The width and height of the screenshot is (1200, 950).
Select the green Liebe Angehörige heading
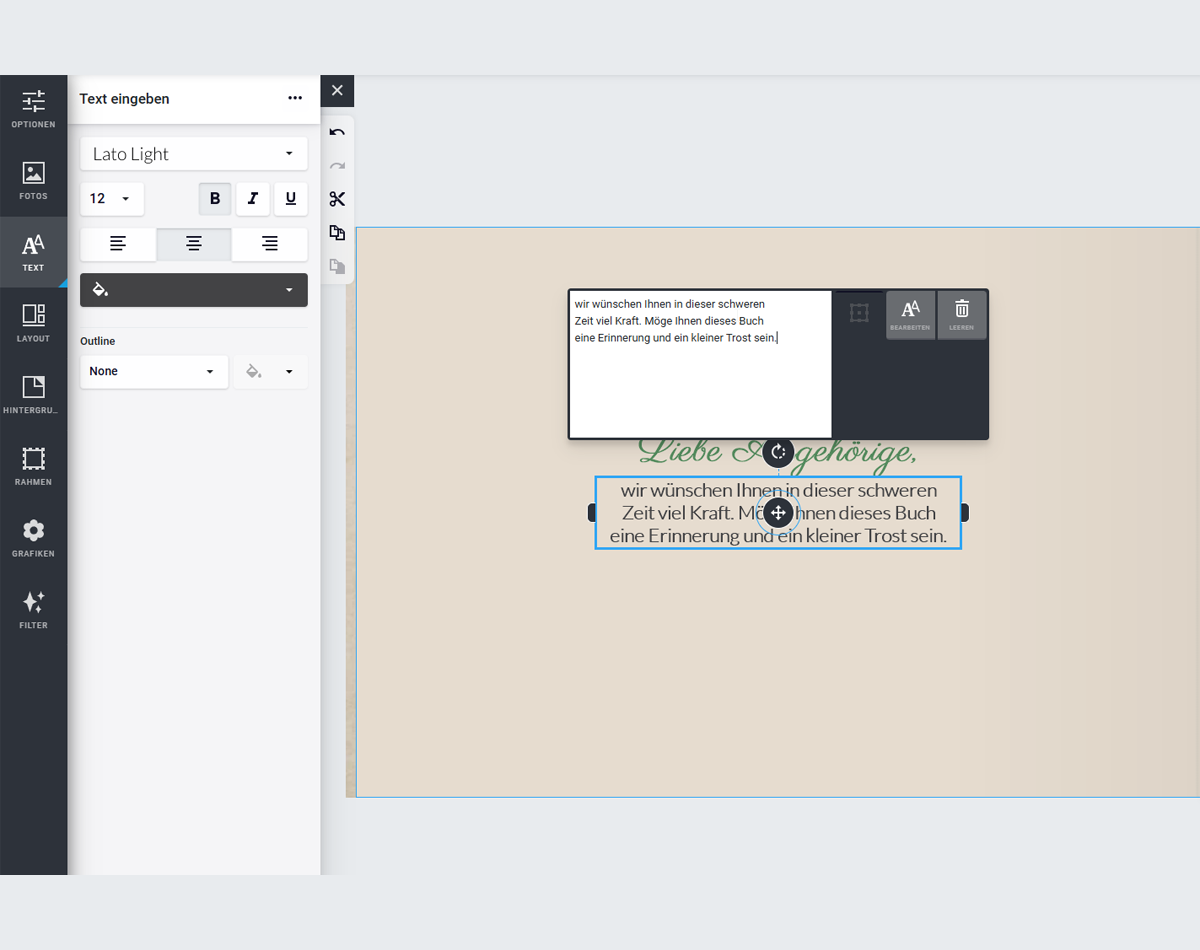coord(777,453)
